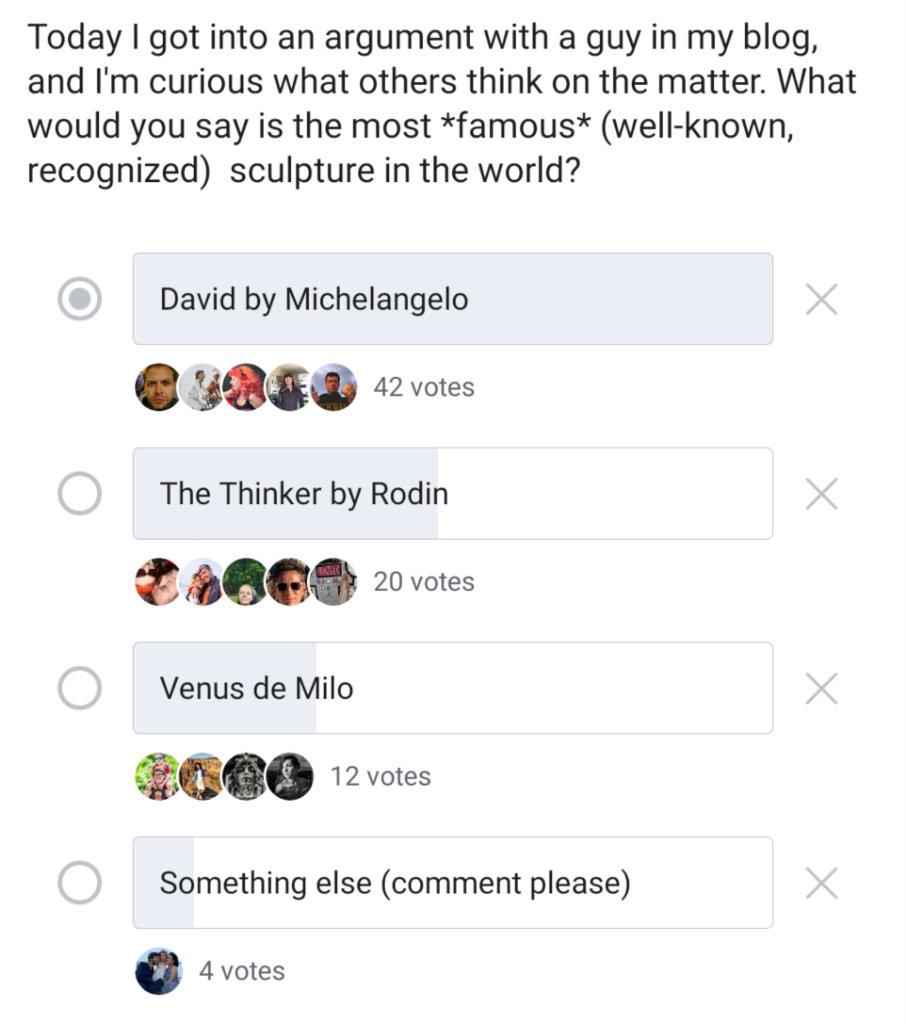
Task: Click first voter avatar under David option
Action: pyautogui.click(x=158, y=387)
